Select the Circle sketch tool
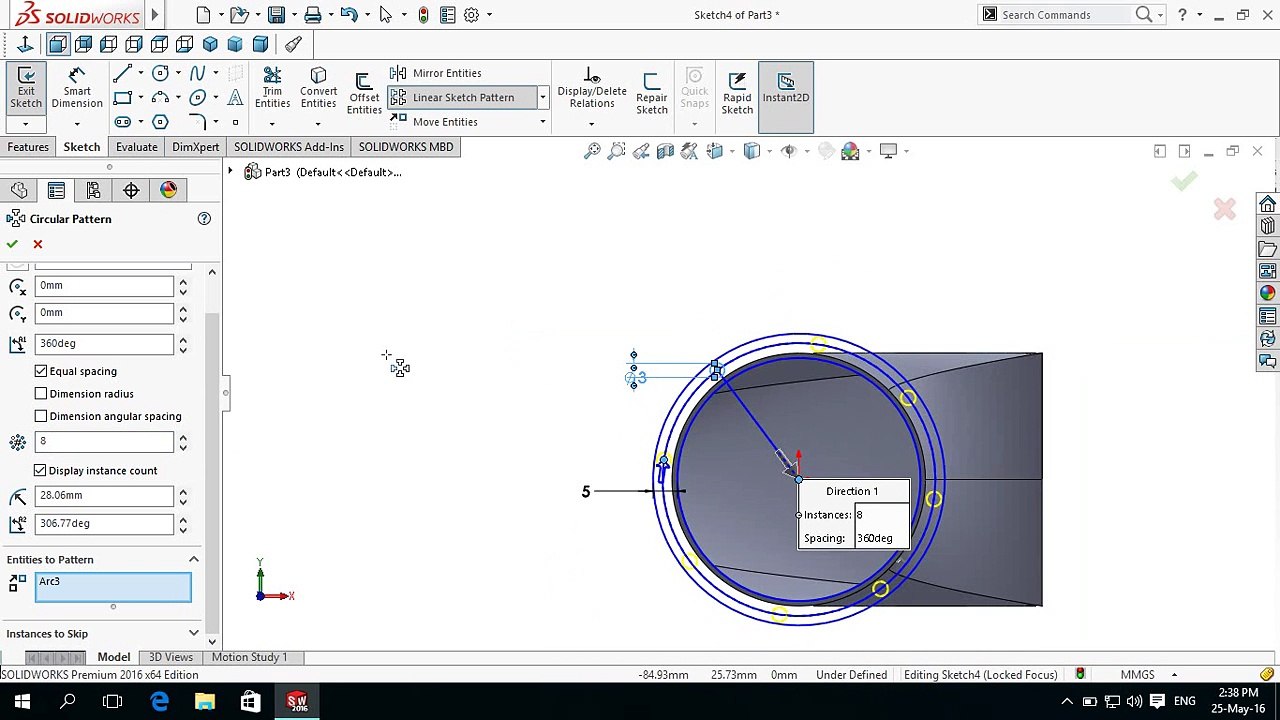 pyautogui.click(x=160, y=73)
